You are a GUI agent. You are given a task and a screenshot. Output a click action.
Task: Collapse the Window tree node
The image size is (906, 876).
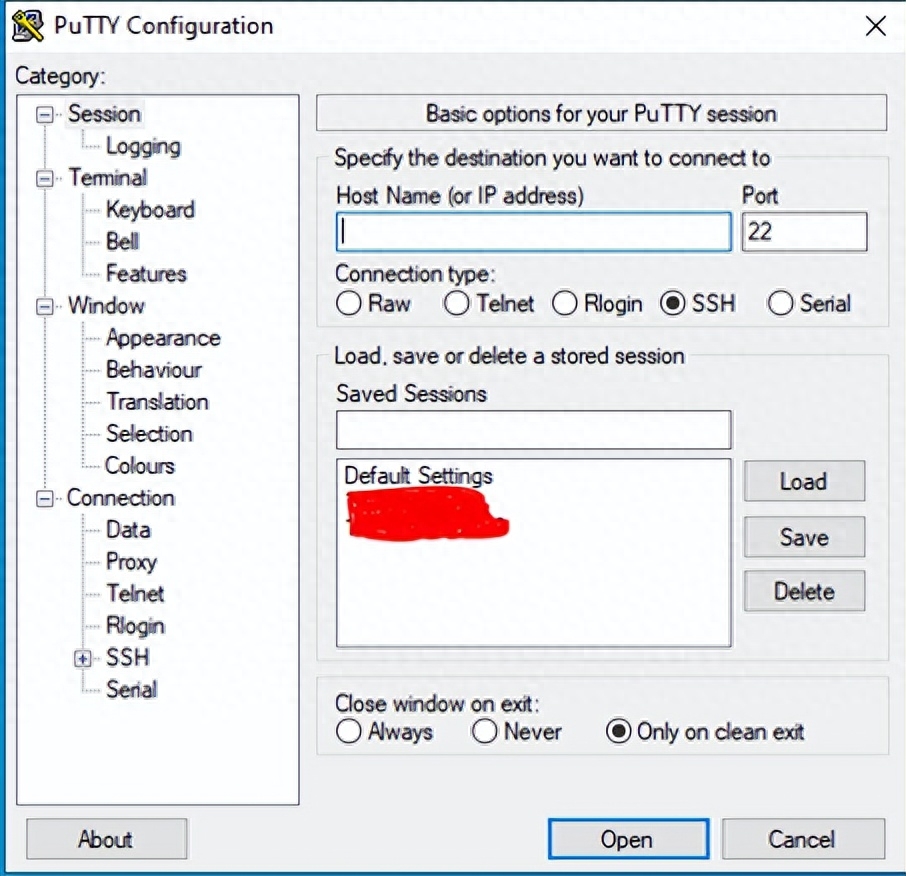pos(44,306)
